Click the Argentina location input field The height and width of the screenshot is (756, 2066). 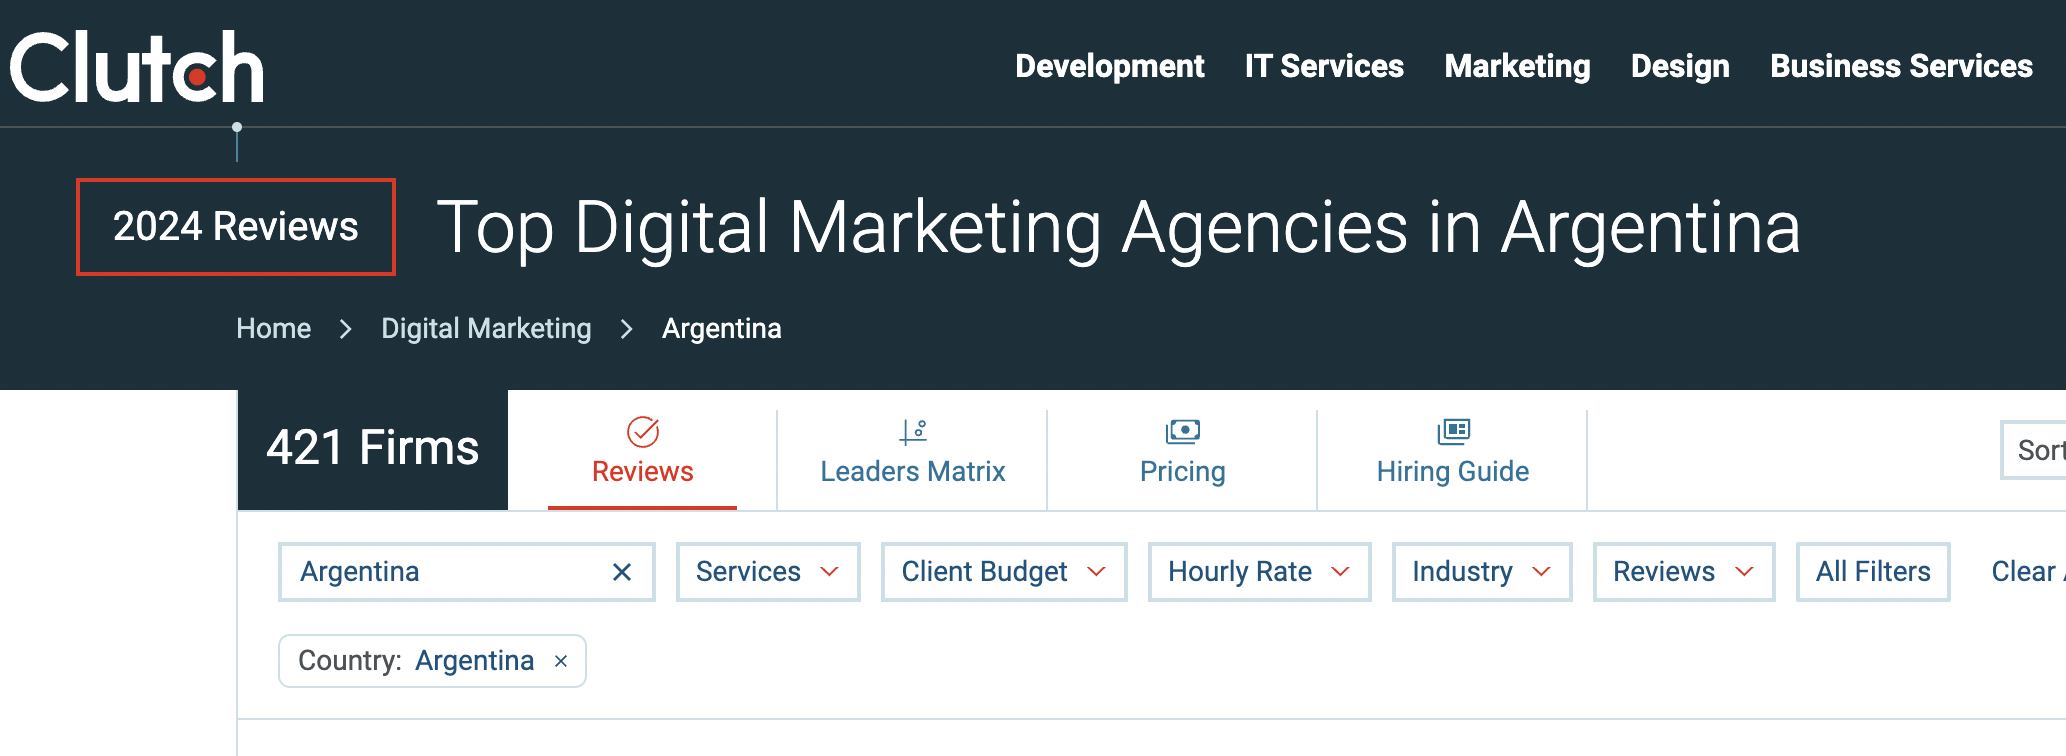(x=440, y=572)
